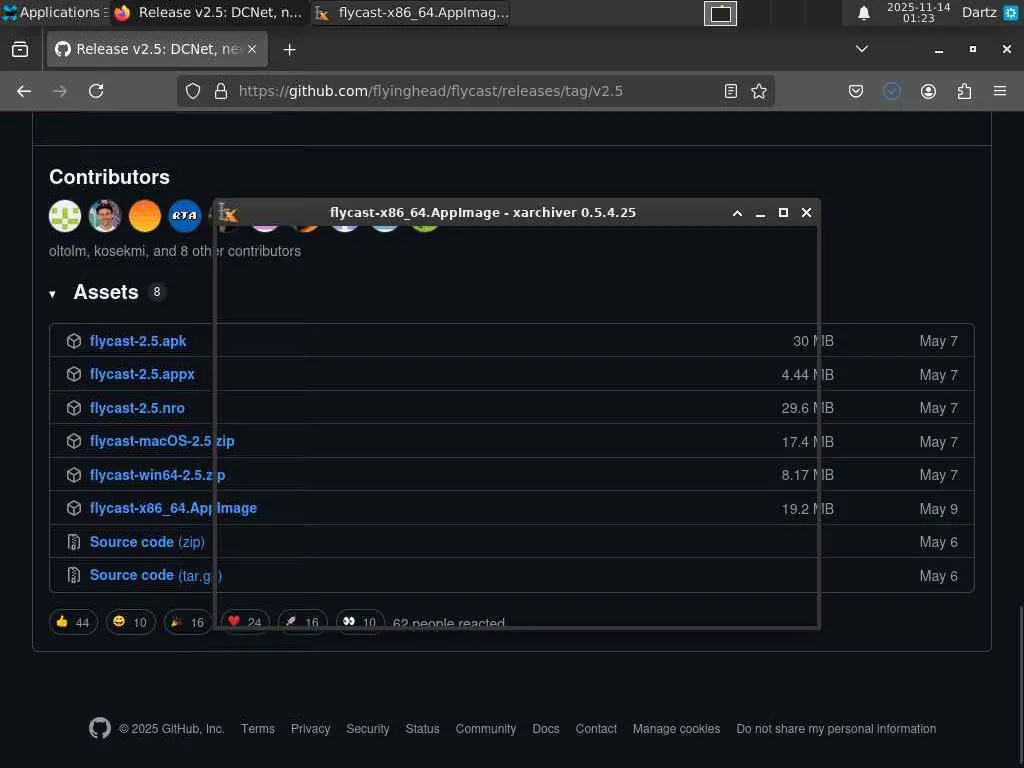This screenshot has height=768, width=1024.
Task: Open the Firefox tab overview icon
Action: click(x=20, y=50)
